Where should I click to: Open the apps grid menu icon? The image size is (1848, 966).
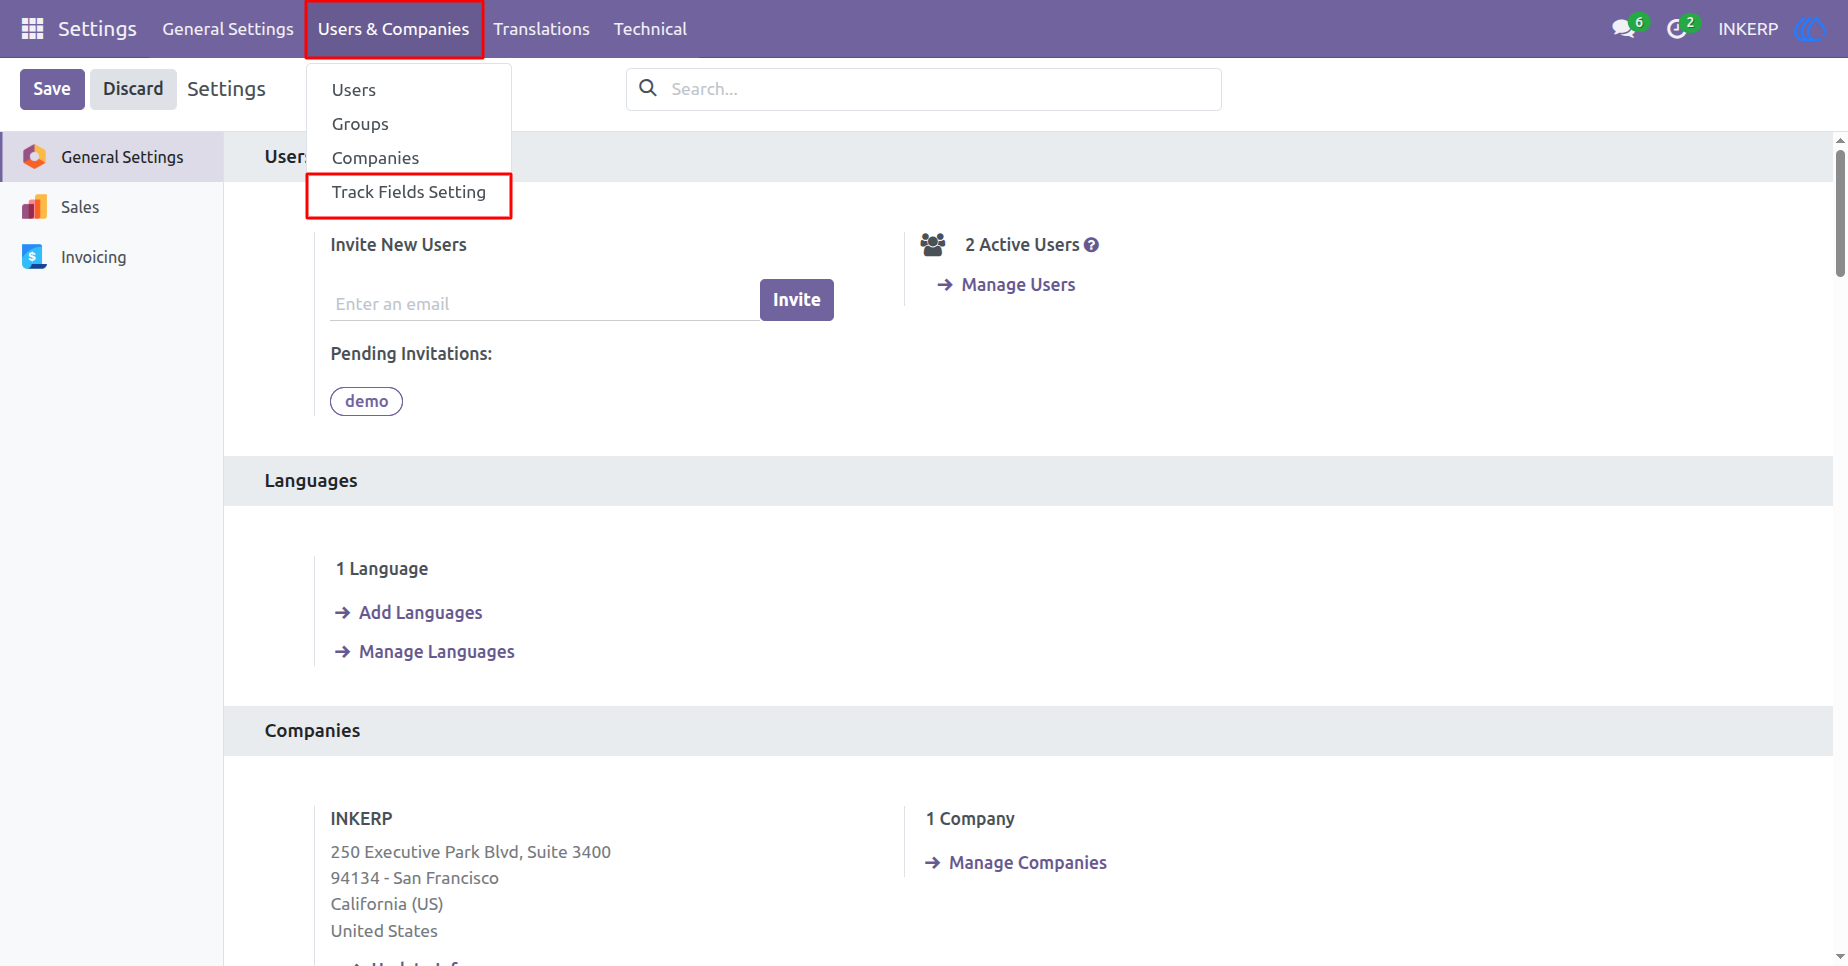pos(32,29)
